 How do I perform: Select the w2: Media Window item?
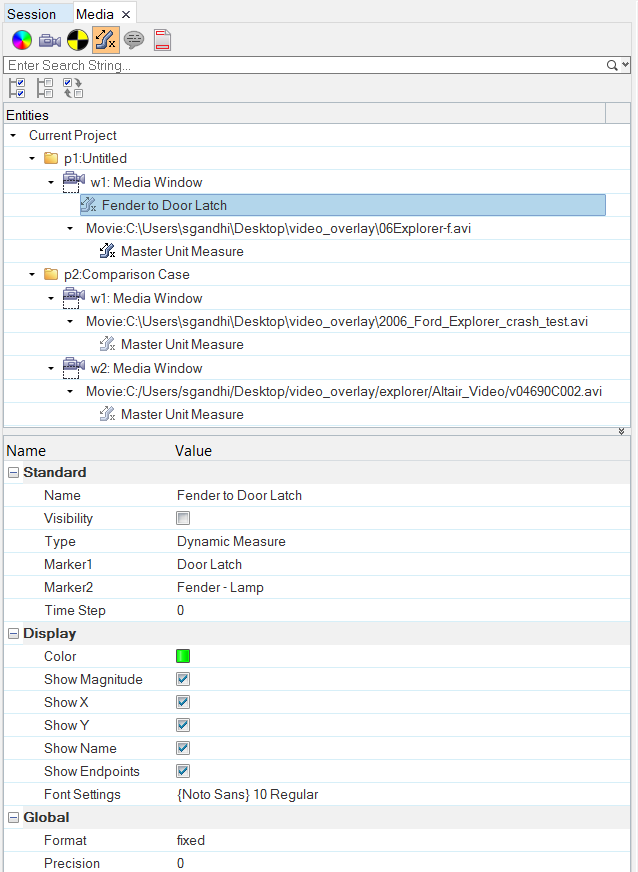[146, 368]
